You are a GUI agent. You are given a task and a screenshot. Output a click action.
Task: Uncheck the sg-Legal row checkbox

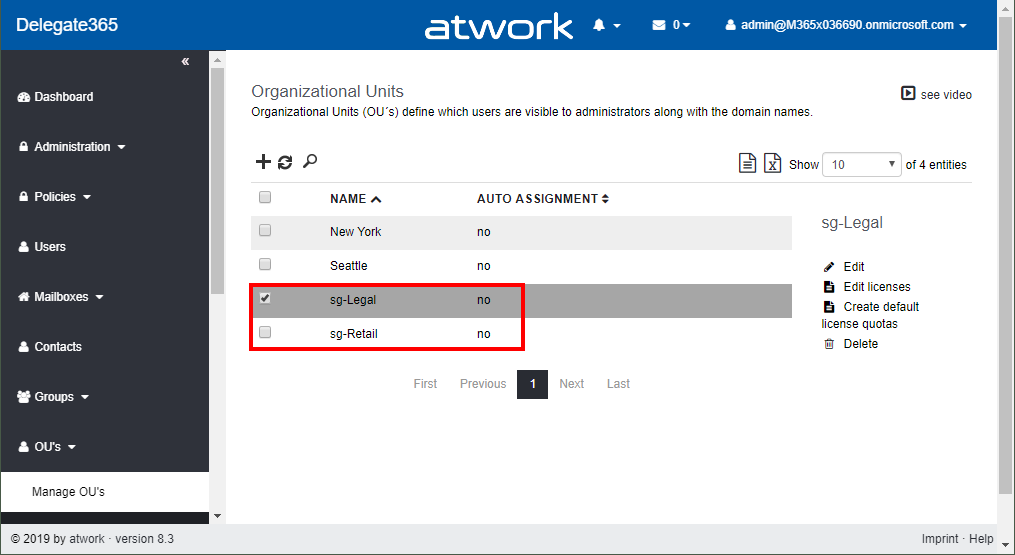(x=265, y=298)
